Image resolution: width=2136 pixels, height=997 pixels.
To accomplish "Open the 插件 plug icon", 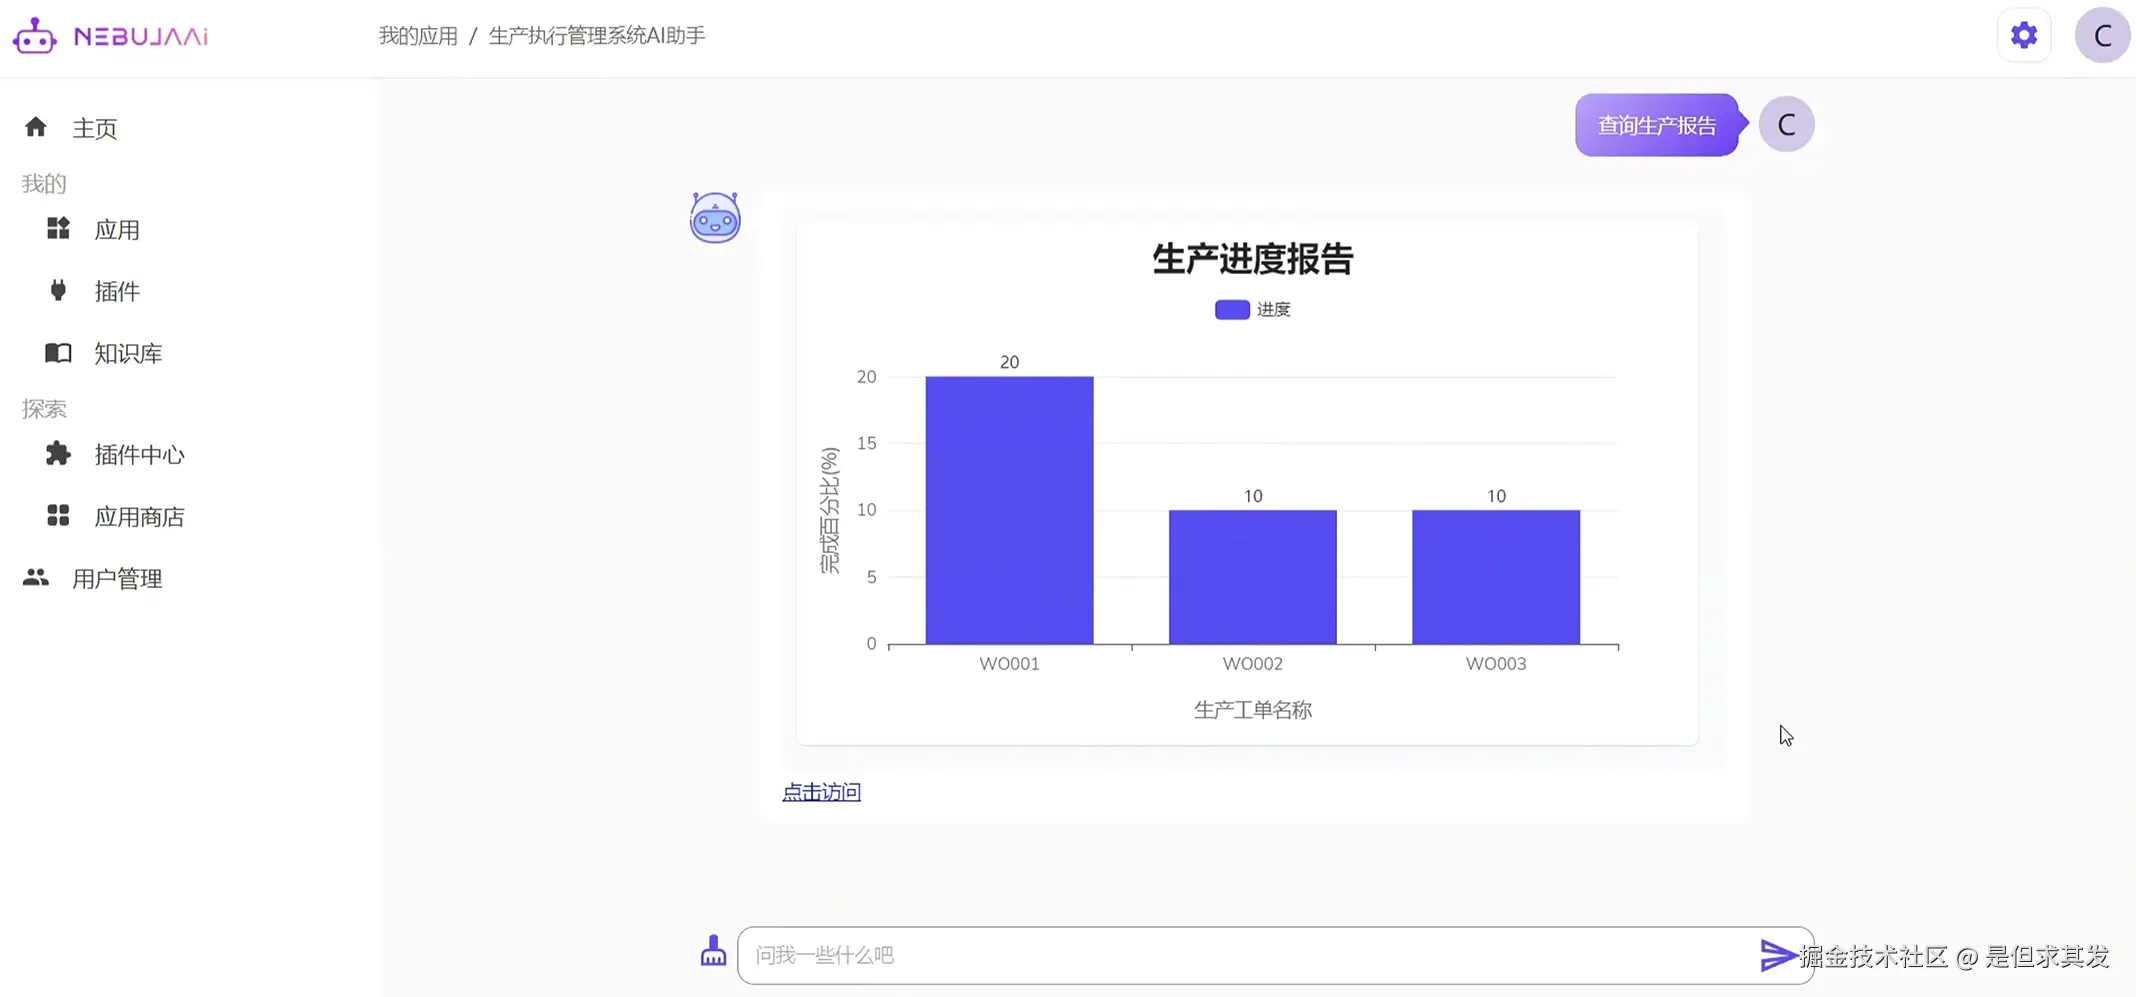I will (57, 290).
